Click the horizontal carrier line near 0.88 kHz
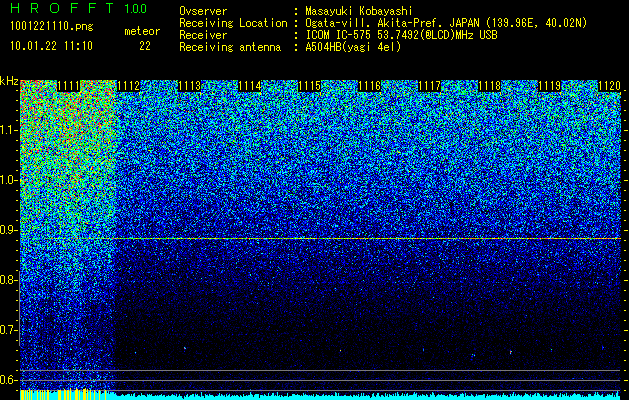The height and width of the screenshot is (400, 629). click(320, 238)
